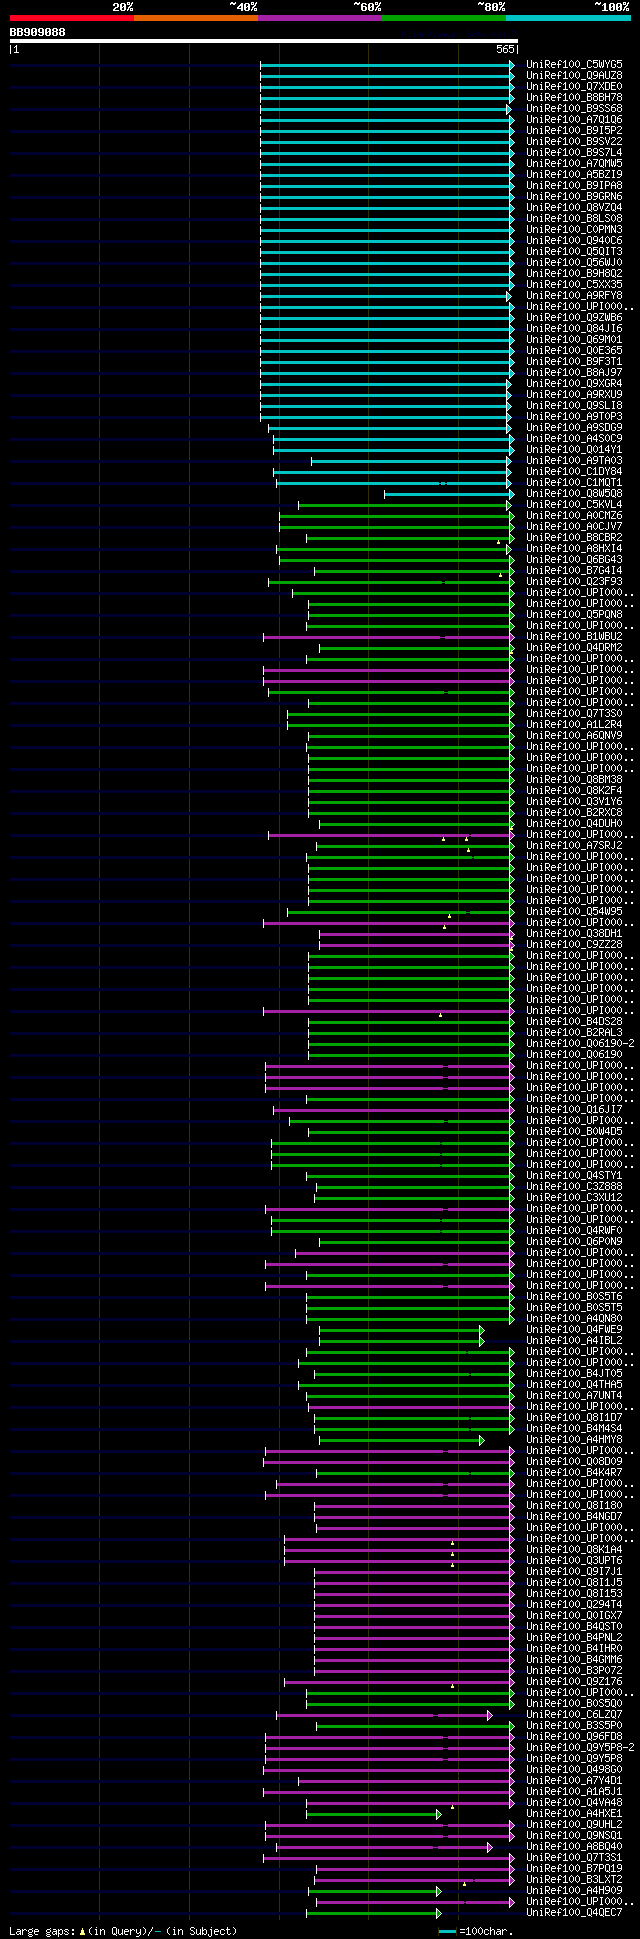The image size is (640, 1939).
Task: Click the orange ~40% identity legend bar
Action: click(195, 18)
